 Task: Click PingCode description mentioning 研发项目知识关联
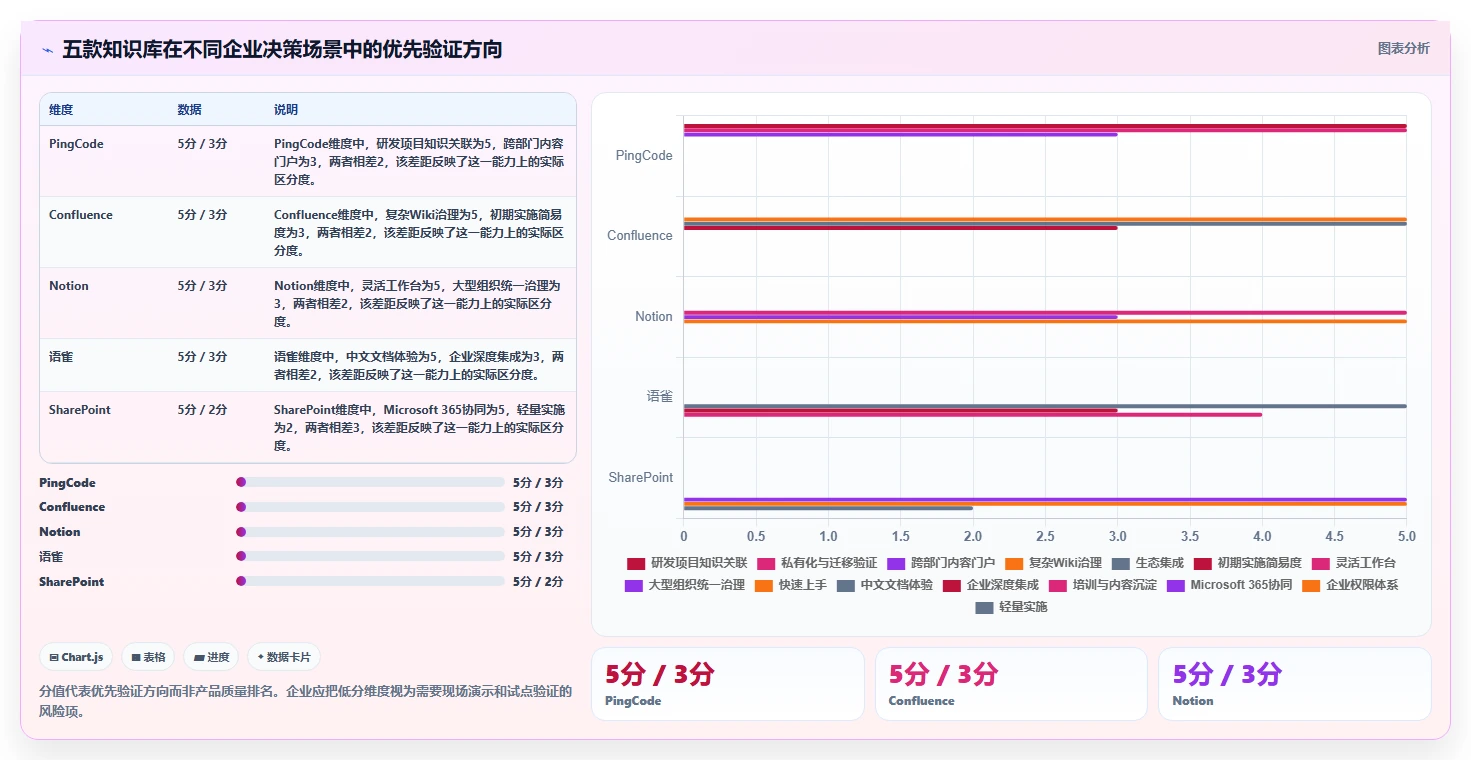click(420, 162)
